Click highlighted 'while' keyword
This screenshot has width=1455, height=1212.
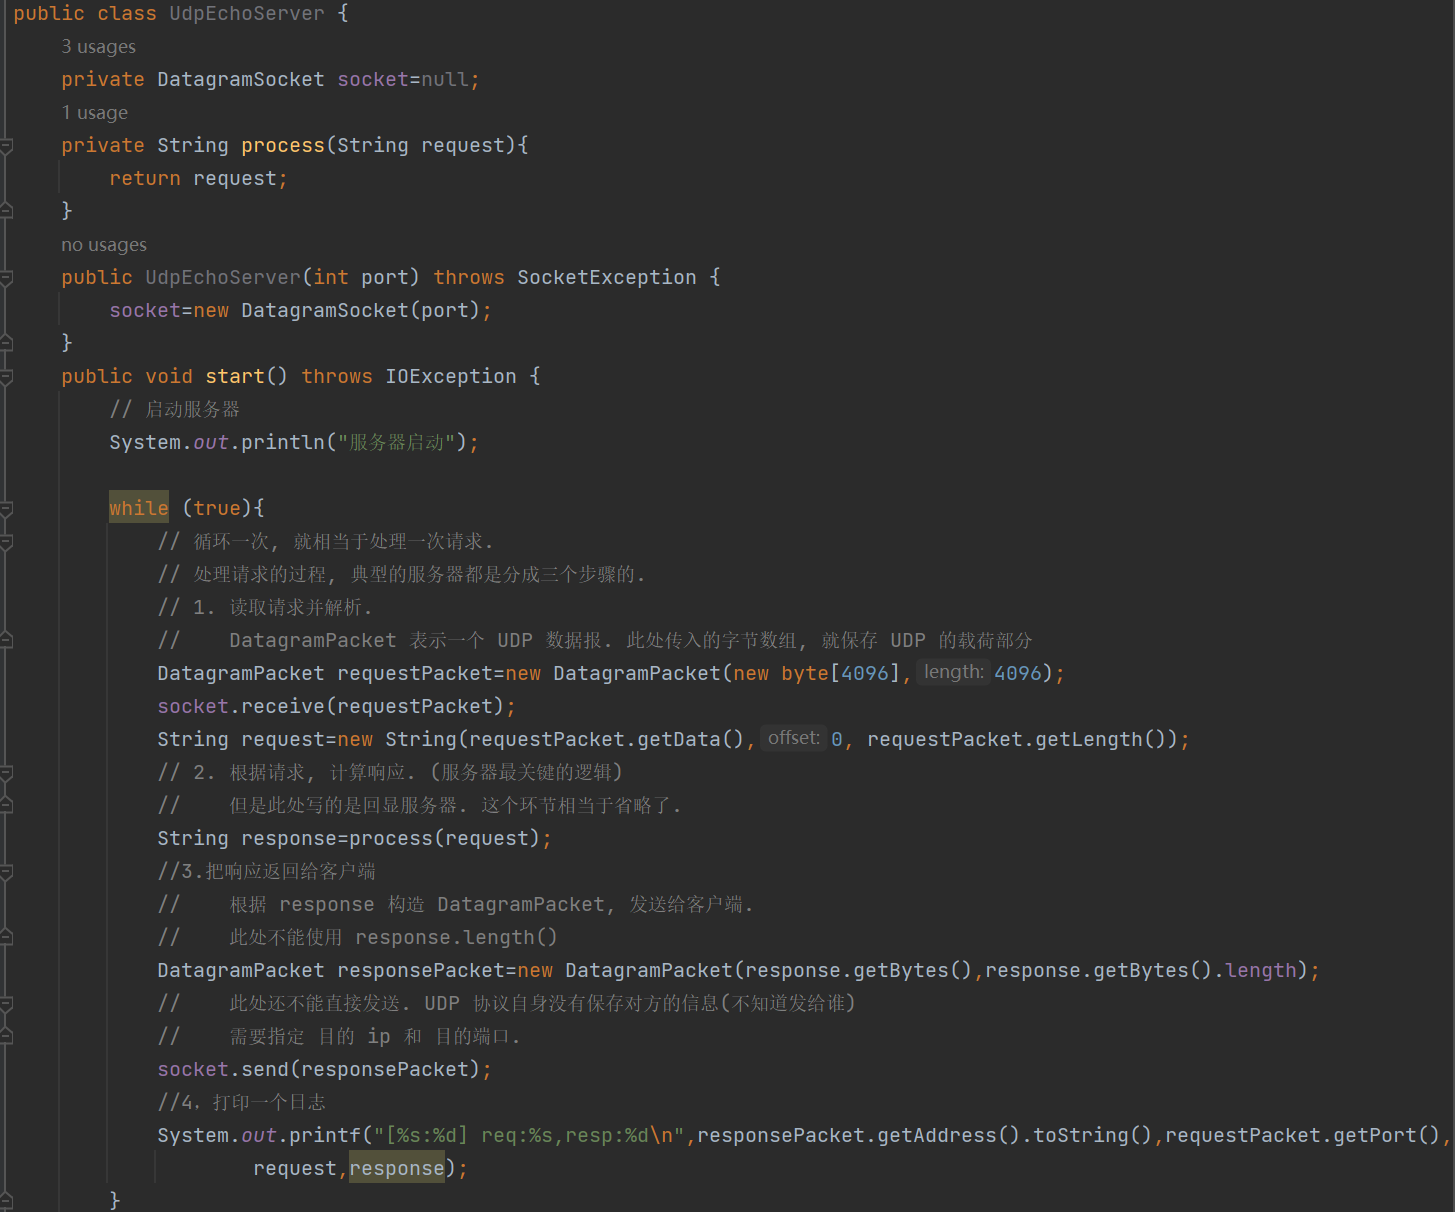coord(139,509)
